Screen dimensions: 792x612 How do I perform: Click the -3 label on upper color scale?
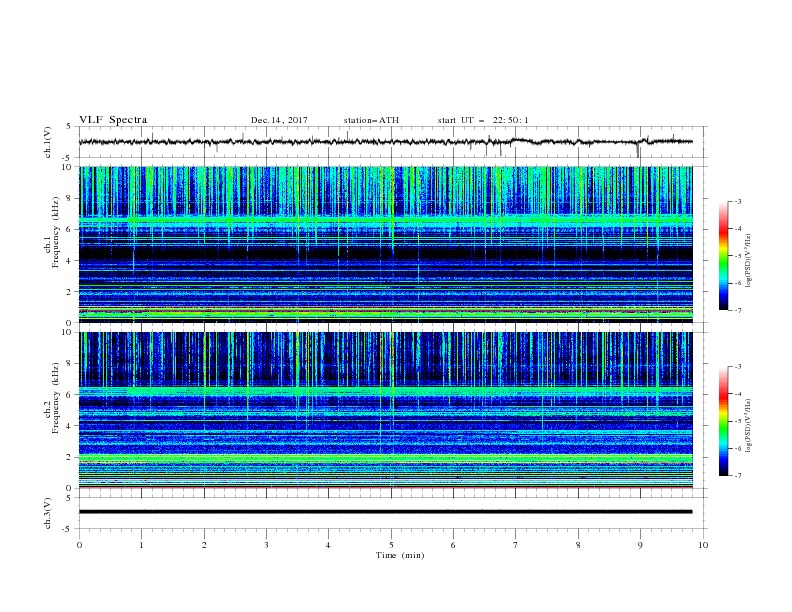point(737,201)
